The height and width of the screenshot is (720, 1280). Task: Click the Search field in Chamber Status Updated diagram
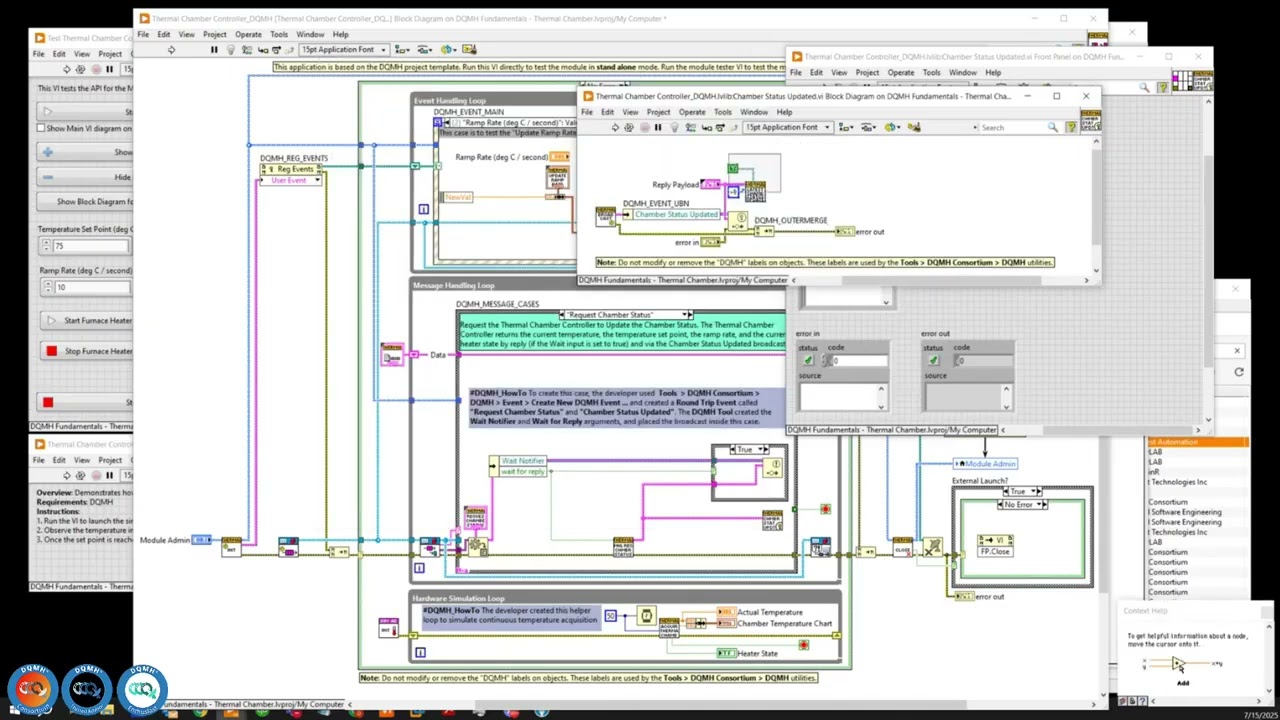pos(1014,127)
